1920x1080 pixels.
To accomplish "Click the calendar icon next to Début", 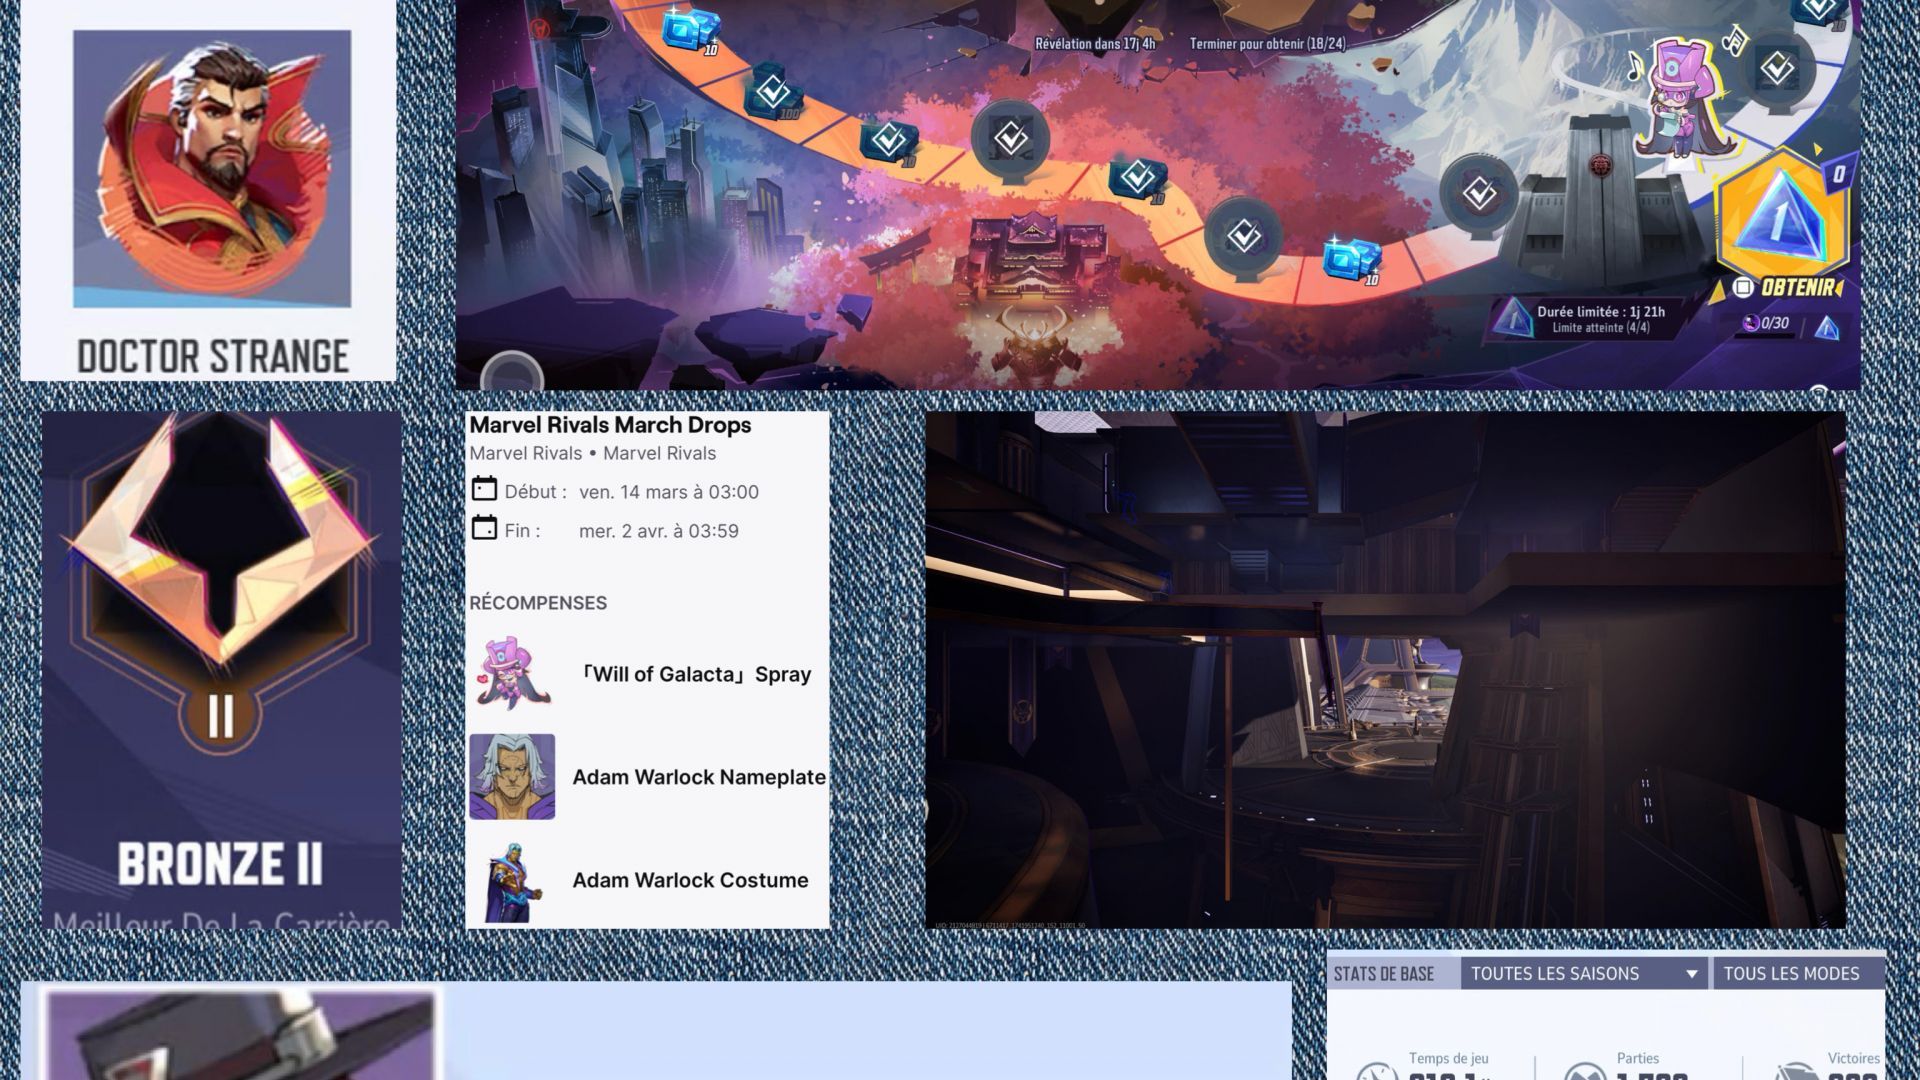I will point(484,489).
